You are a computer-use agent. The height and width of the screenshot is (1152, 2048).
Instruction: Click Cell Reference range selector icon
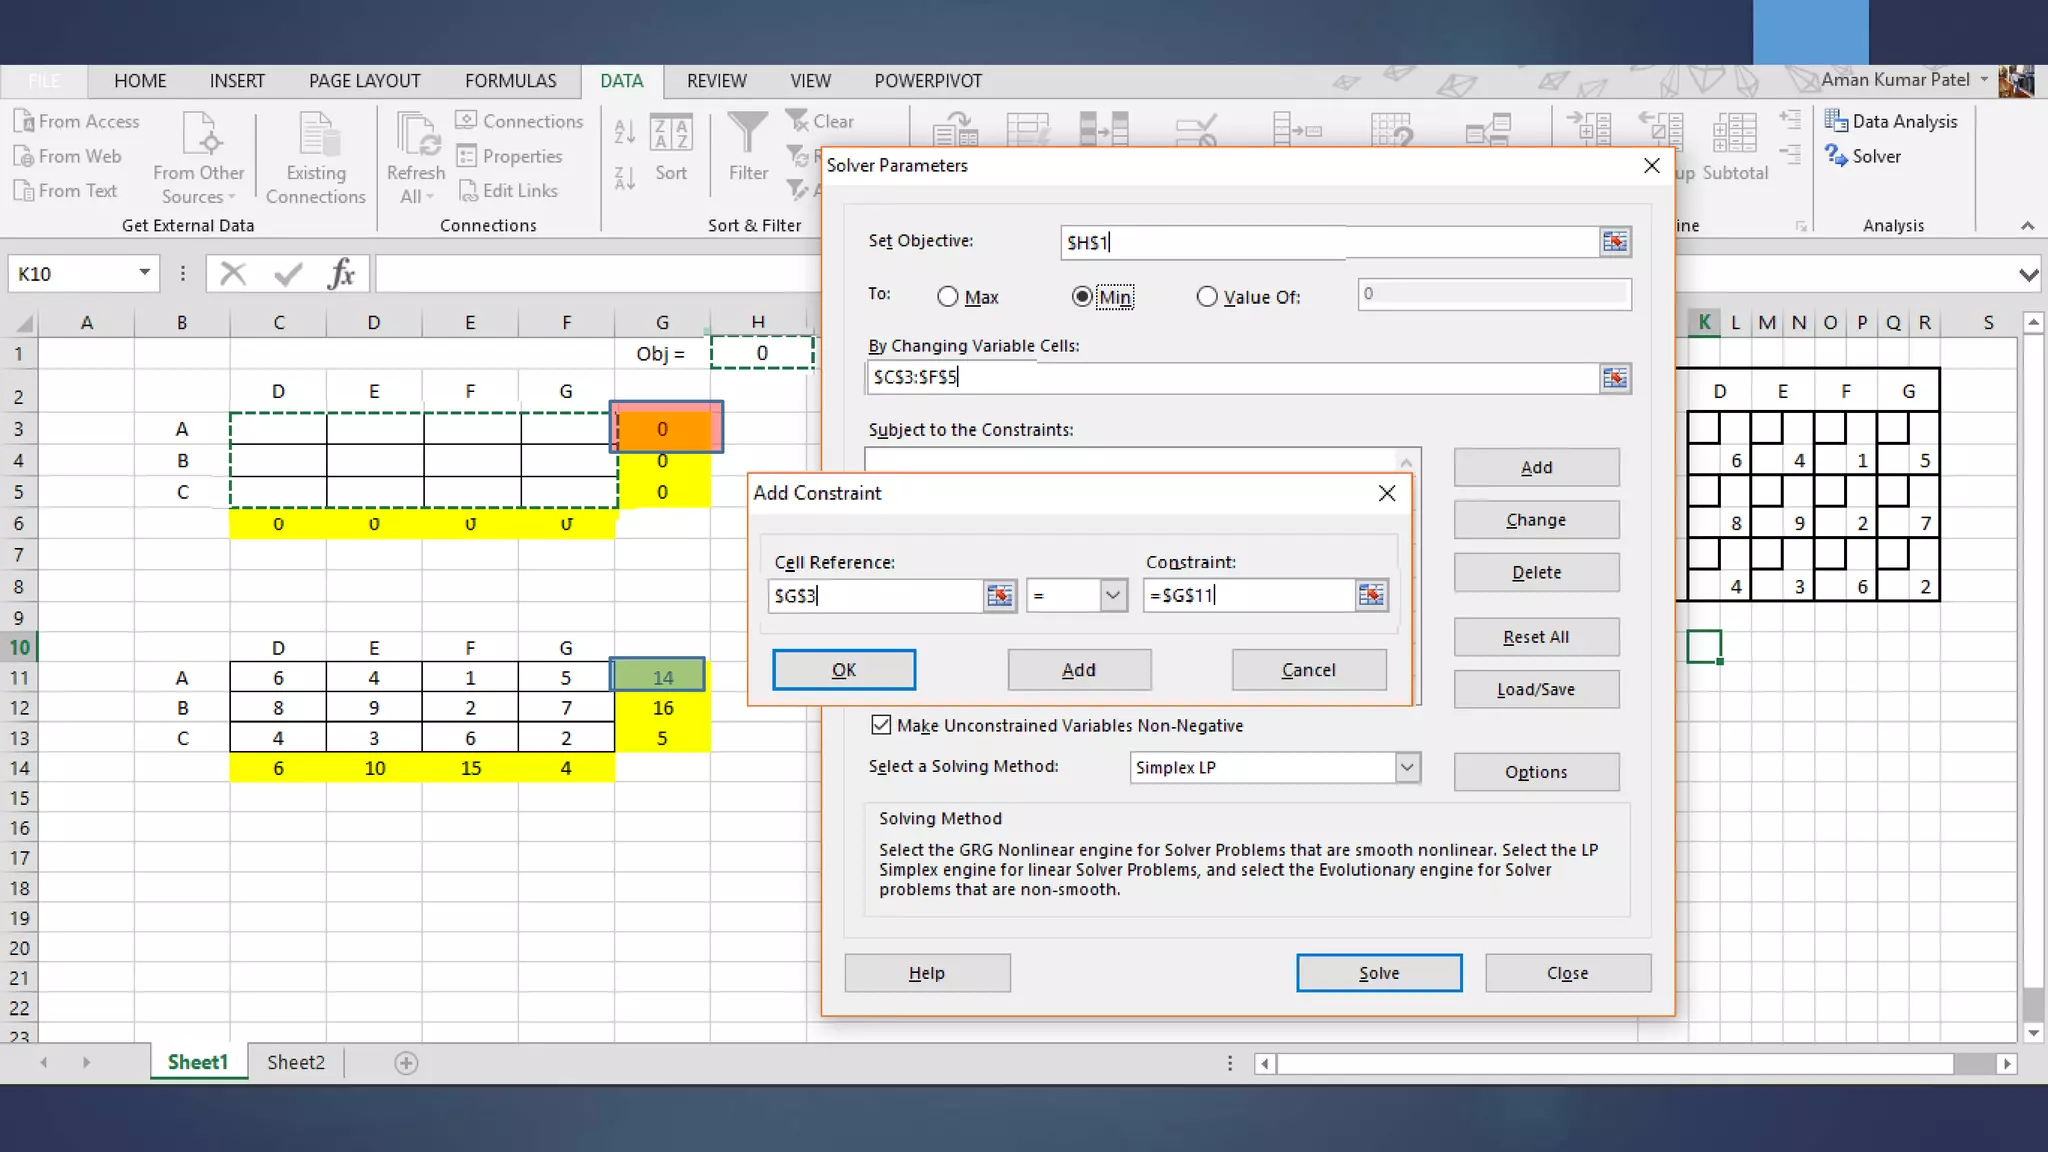click(999, 596)
